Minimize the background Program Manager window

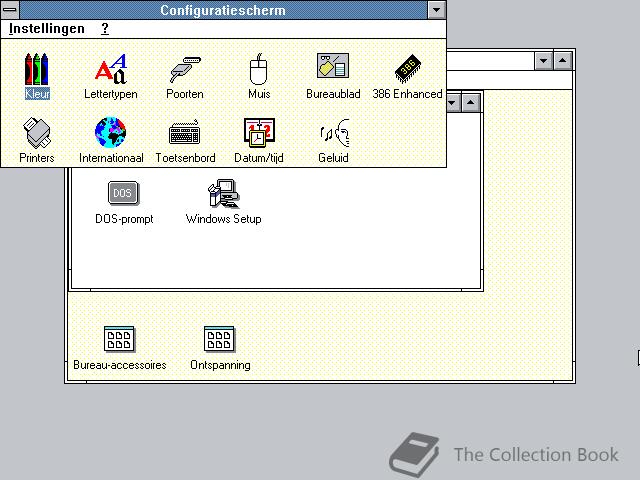(x=544, y=61)
